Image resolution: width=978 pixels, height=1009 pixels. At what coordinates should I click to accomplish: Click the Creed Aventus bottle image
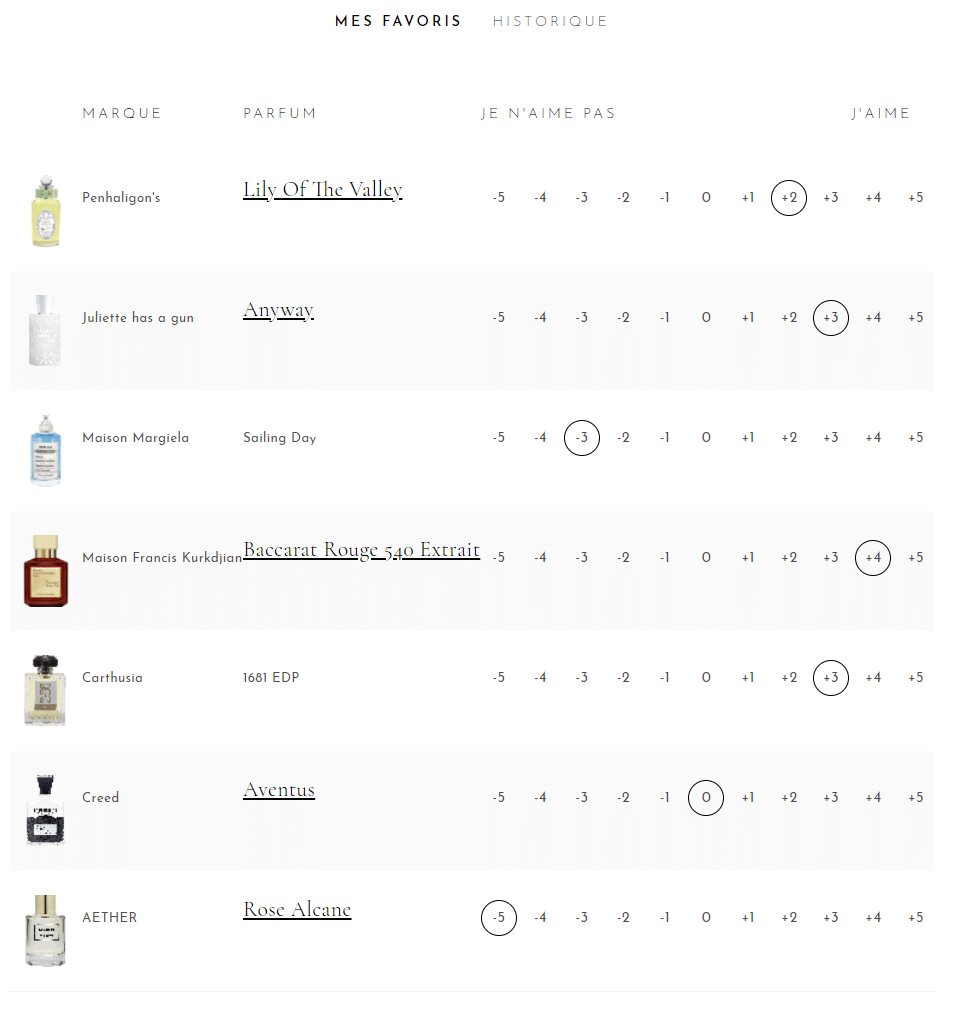45,811
